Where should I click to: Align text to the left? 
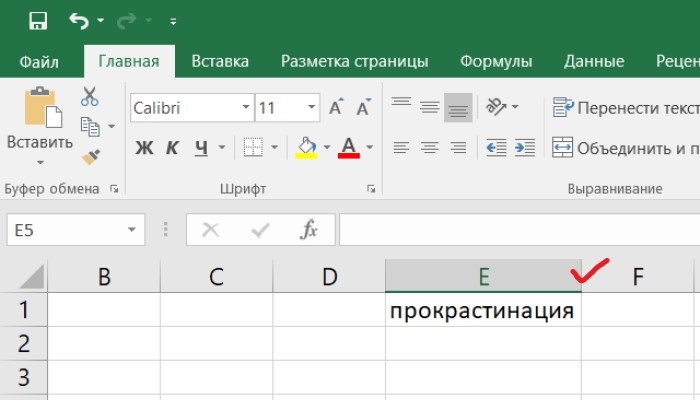(x=401, y=147)
